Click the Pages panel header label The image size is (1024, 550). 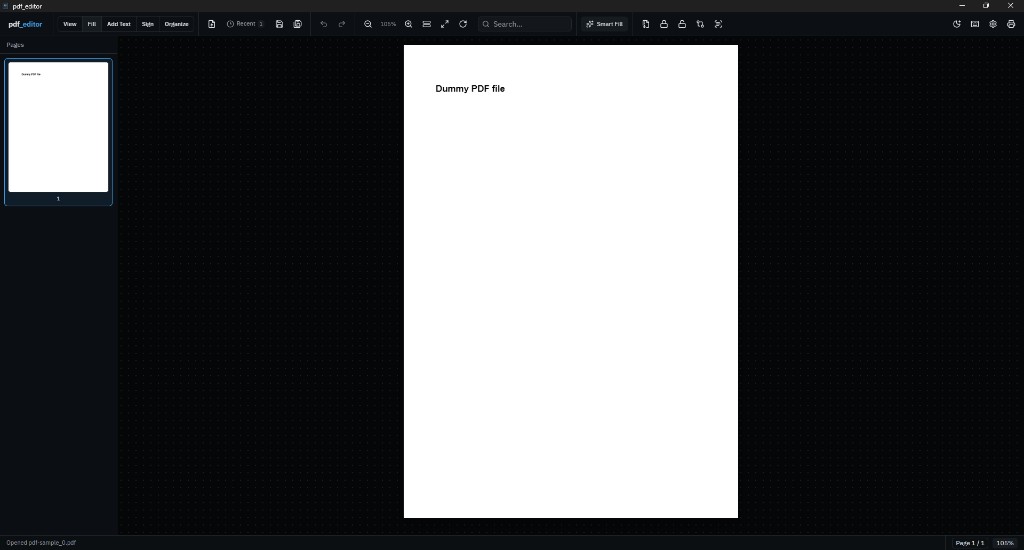click(x=15, y=45)
